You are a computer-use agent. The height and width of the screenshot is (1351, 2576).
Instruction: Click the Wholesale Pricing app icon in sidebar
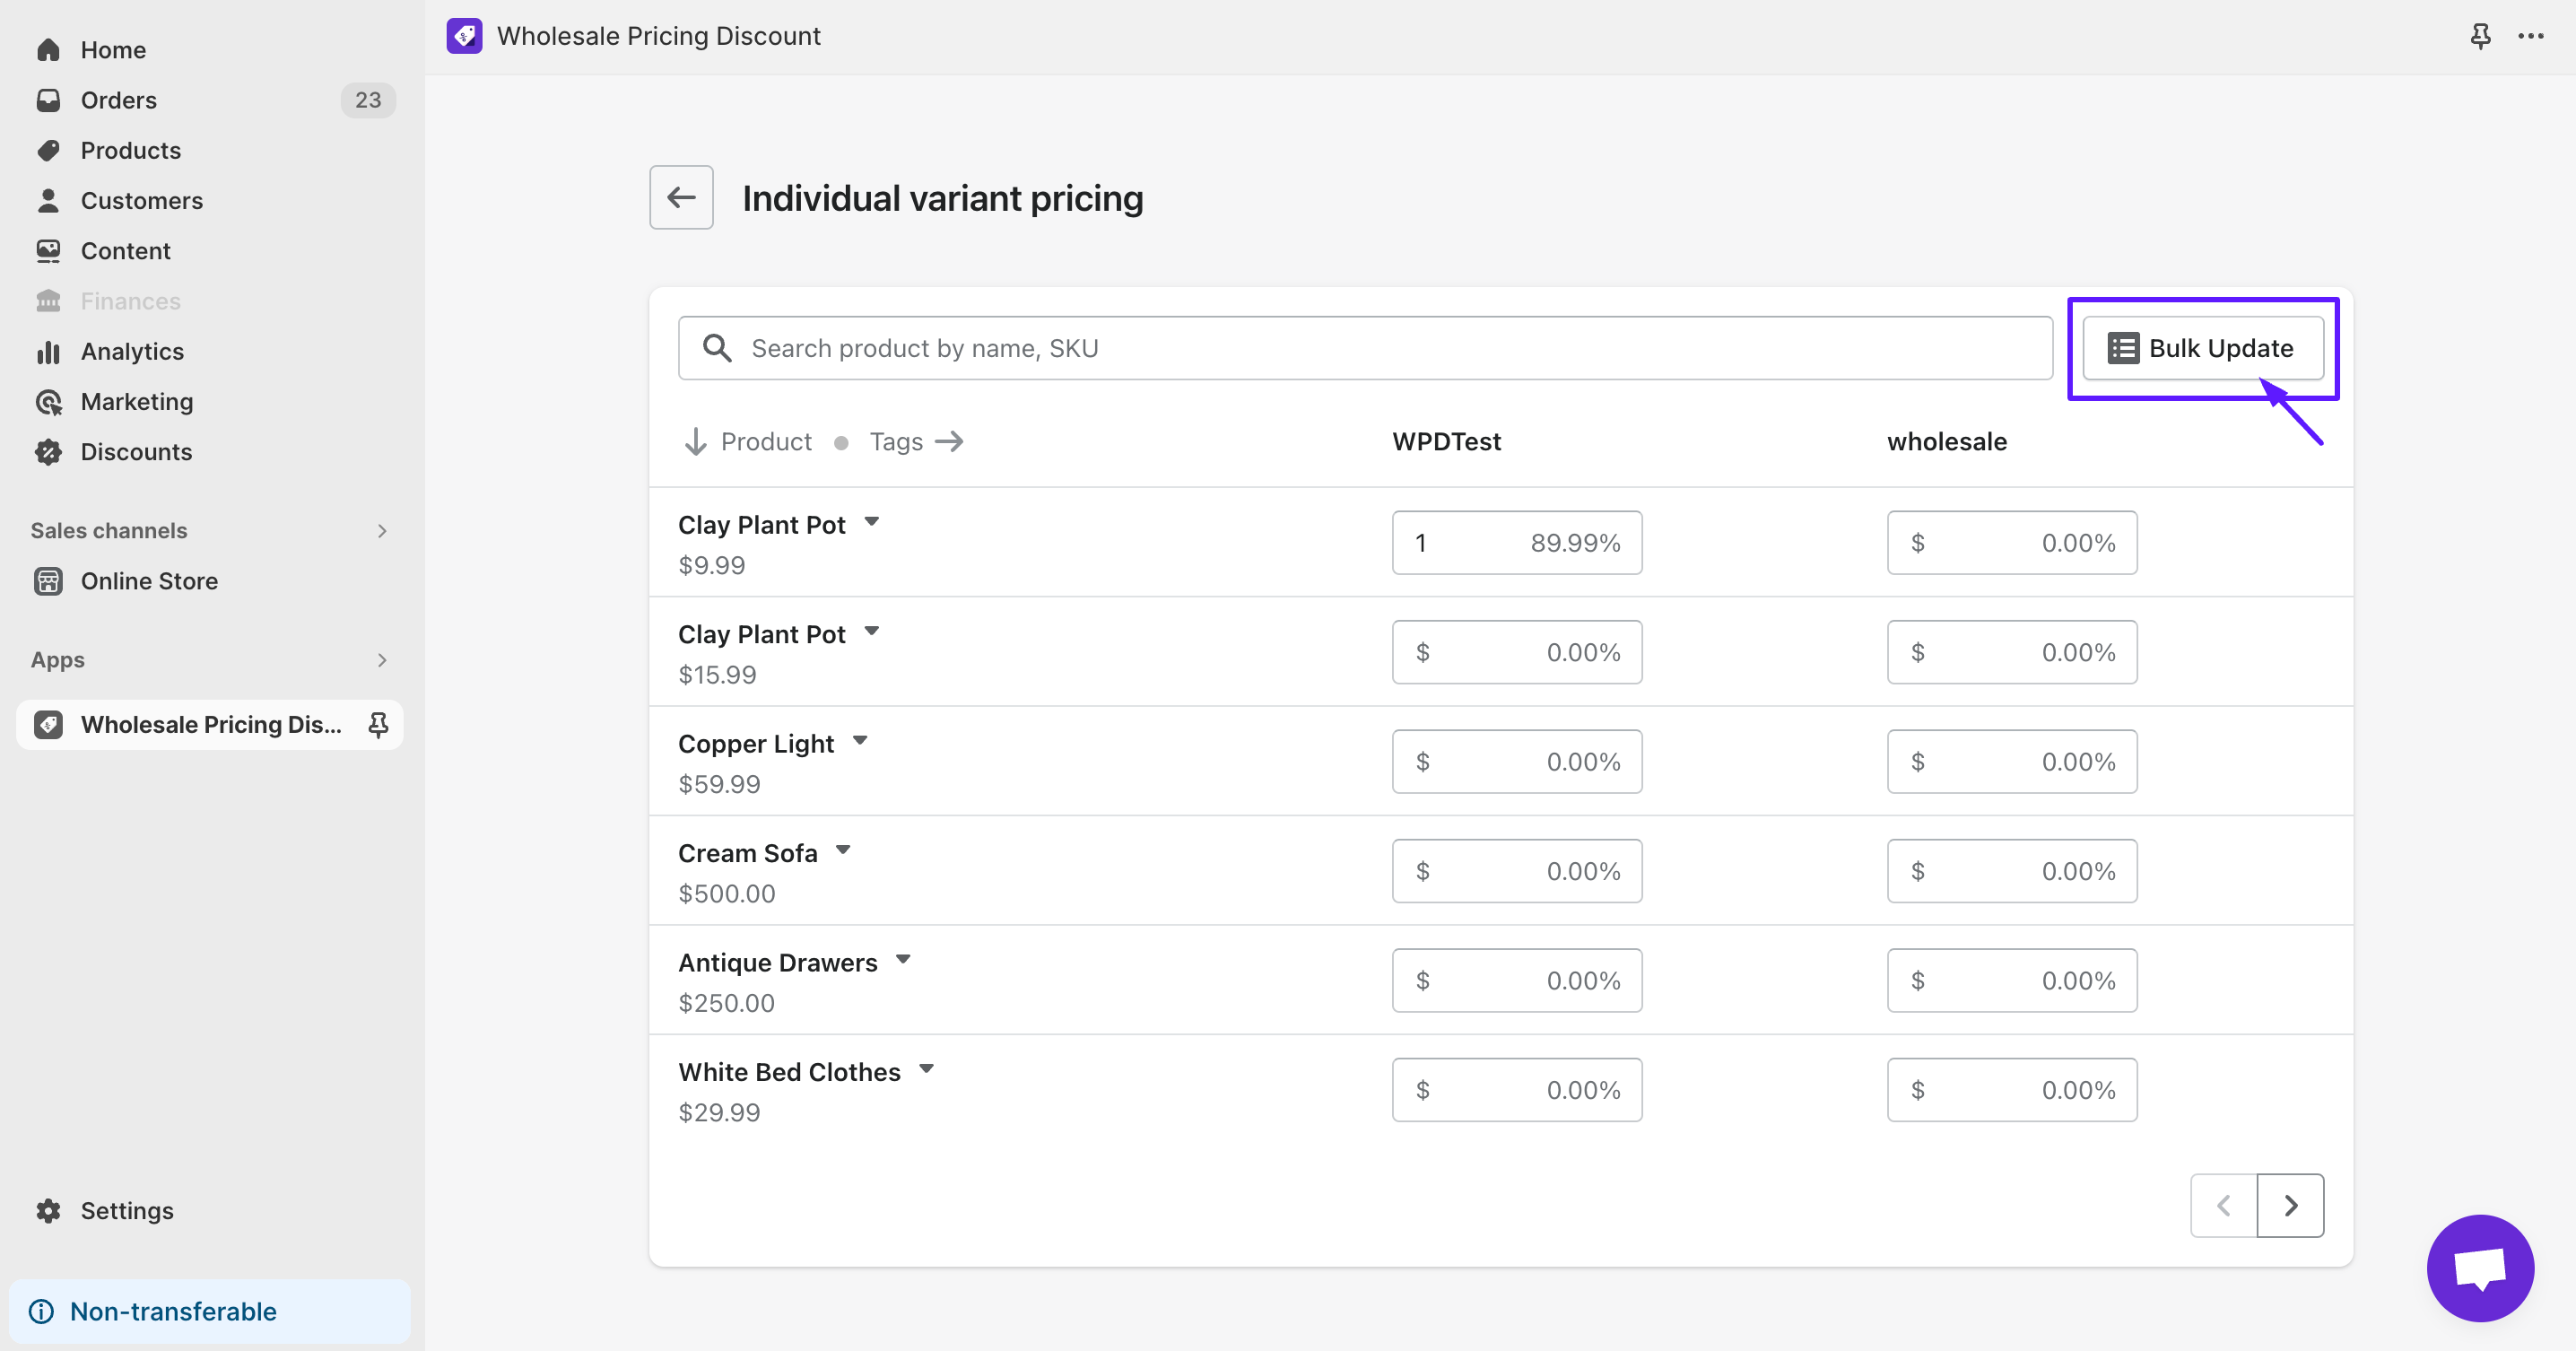click(x=48, y=724)
